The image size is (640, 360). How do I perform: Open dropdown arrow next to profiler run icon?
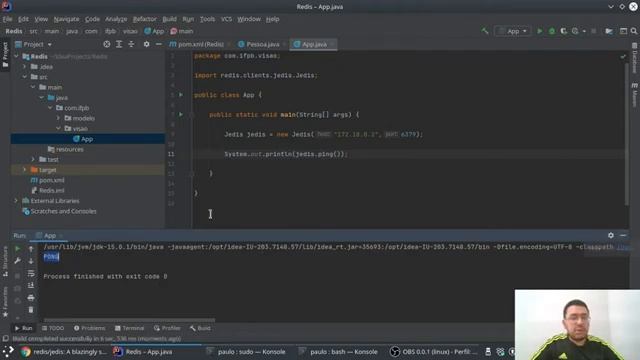point(584,31)
